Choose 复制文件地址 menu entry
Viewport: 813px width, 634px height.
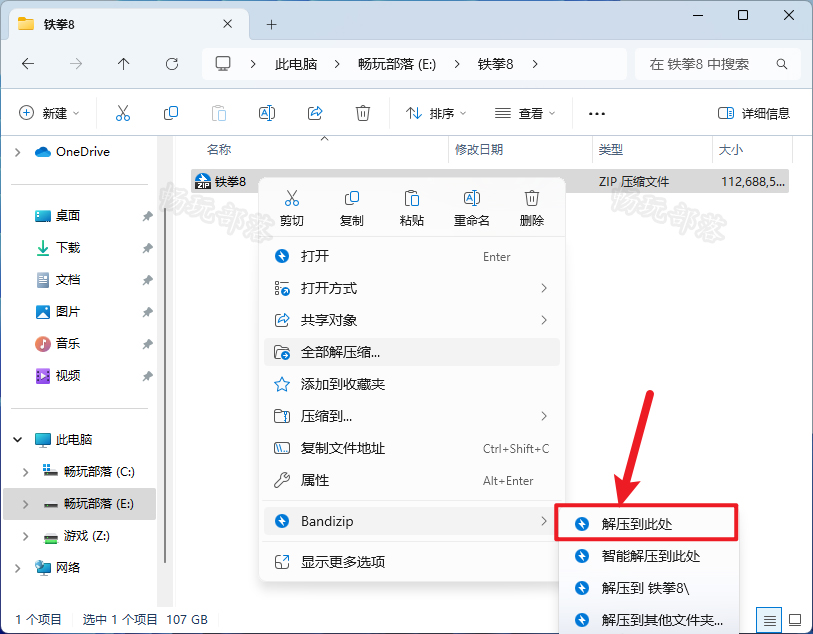tap(412, 448)
